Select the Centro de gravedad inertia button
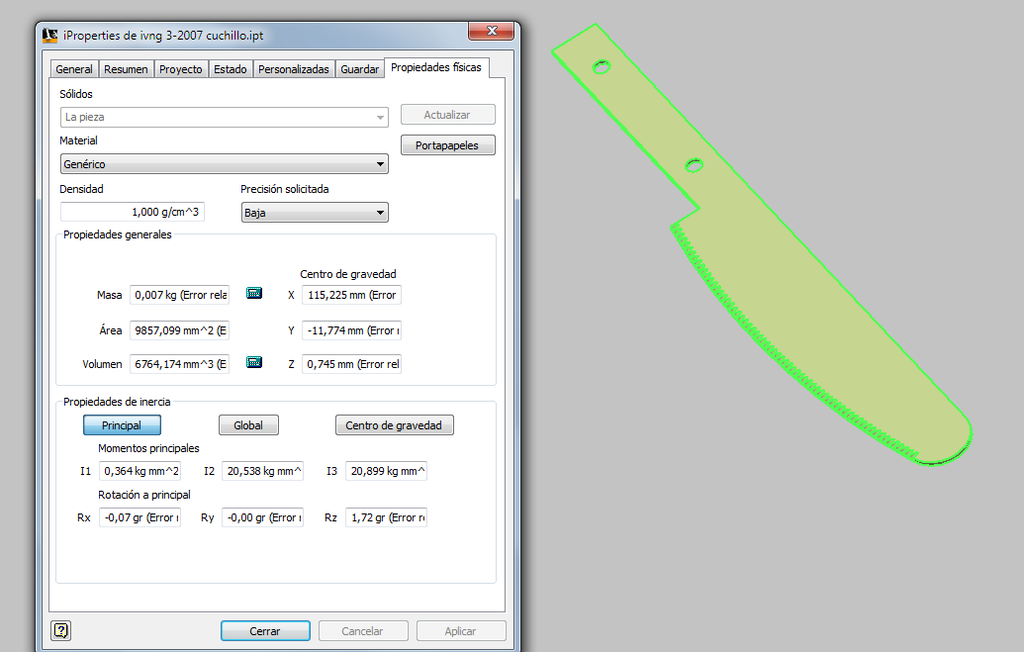This screenshot has width=1024, height=652. click(394, 425)
